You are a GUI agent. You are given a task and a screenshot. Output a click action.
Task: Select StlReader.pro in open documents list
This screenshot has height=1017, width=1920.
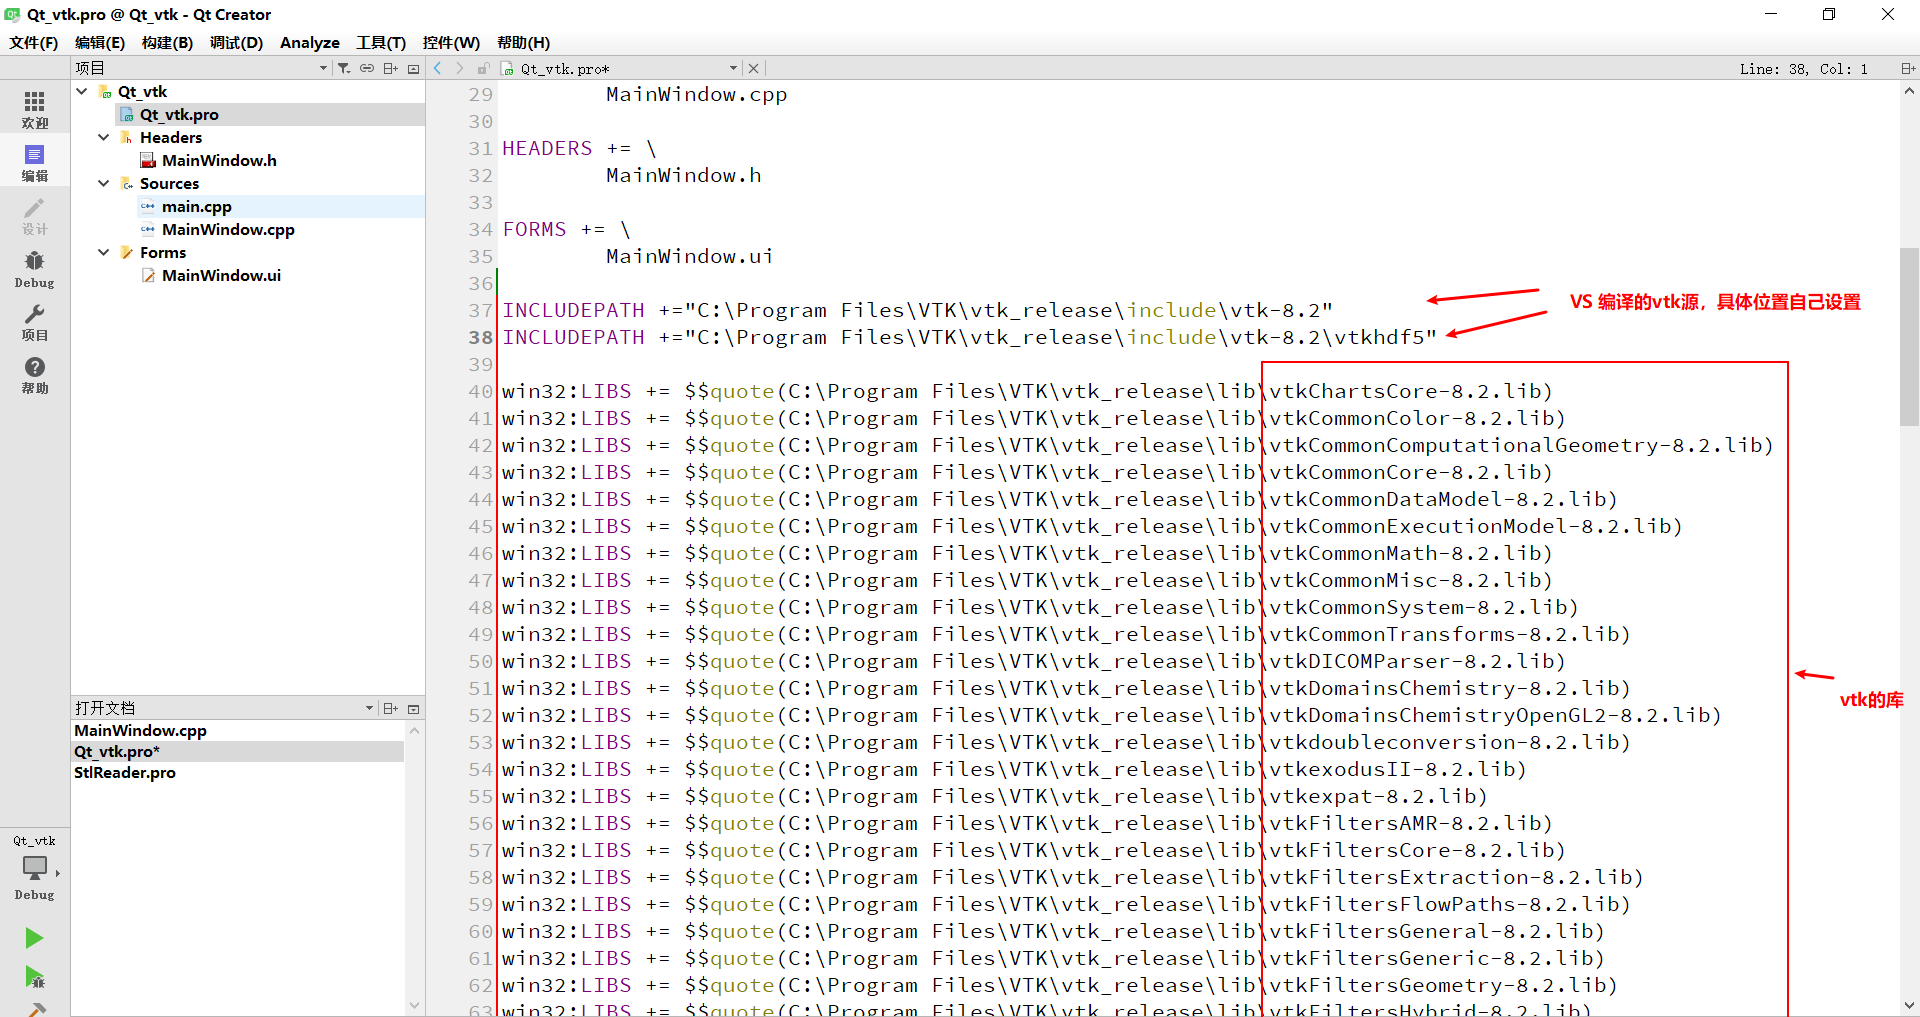pos(125,772)
